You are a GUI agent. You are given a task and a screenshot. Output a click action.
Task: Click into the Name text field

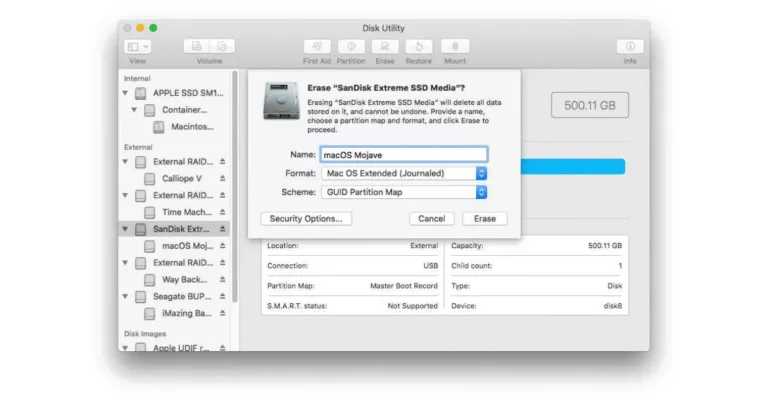[x=403, y=155]
